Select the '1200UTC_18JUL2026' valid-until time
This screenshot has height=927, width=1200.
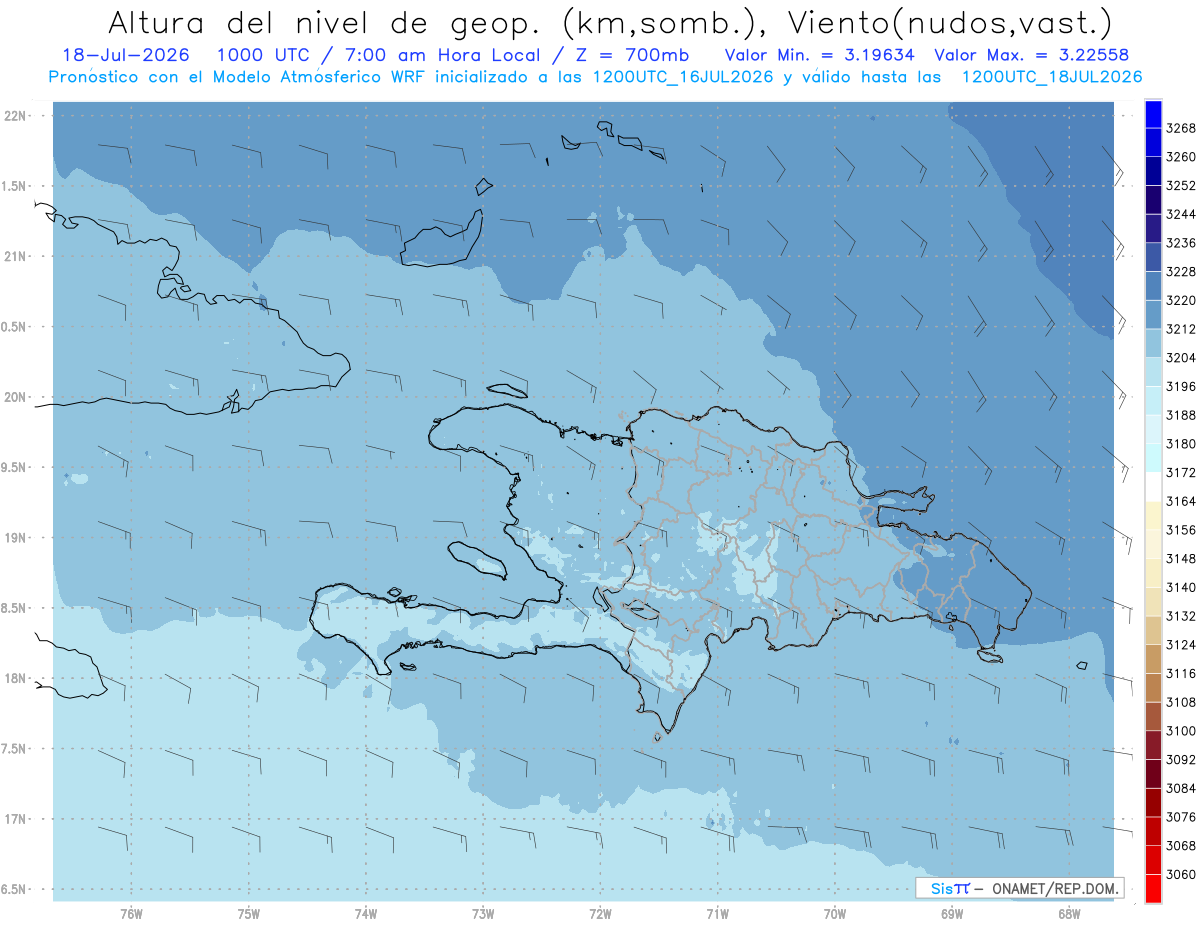pos(1052,77)
